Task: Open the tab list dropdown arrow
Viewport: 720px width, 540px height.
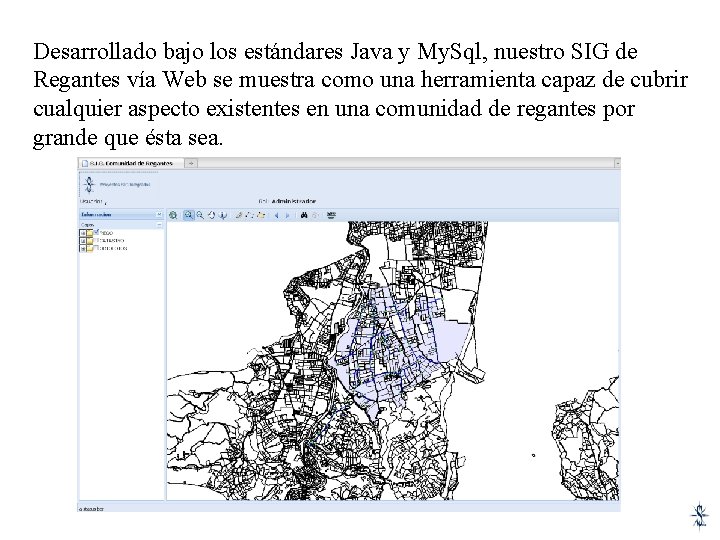Action: [x=617, y=163]
